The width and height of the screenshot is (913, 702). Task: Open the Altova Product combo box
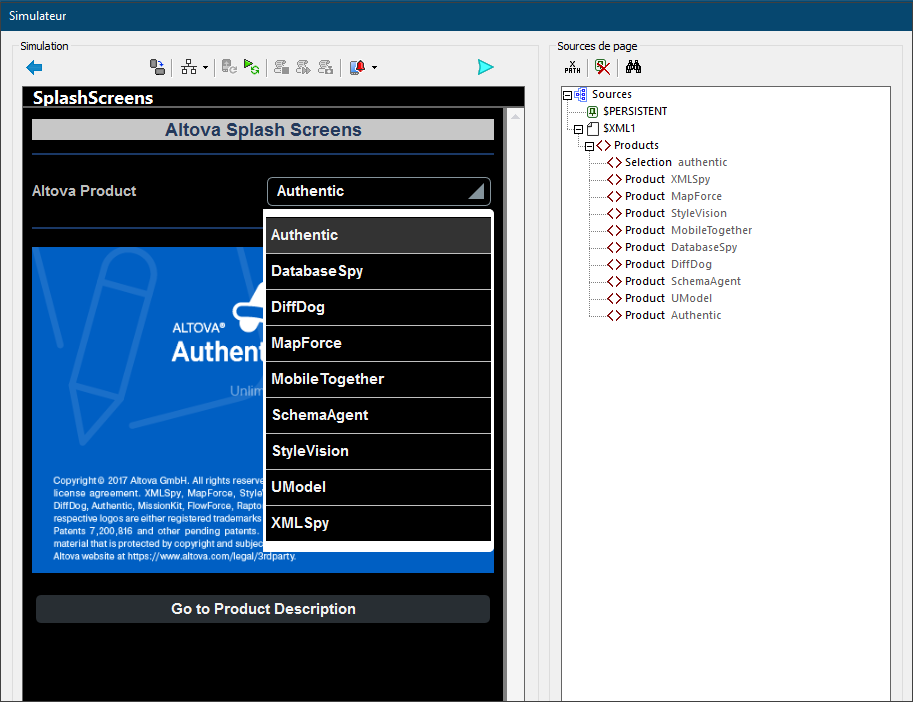379,191
